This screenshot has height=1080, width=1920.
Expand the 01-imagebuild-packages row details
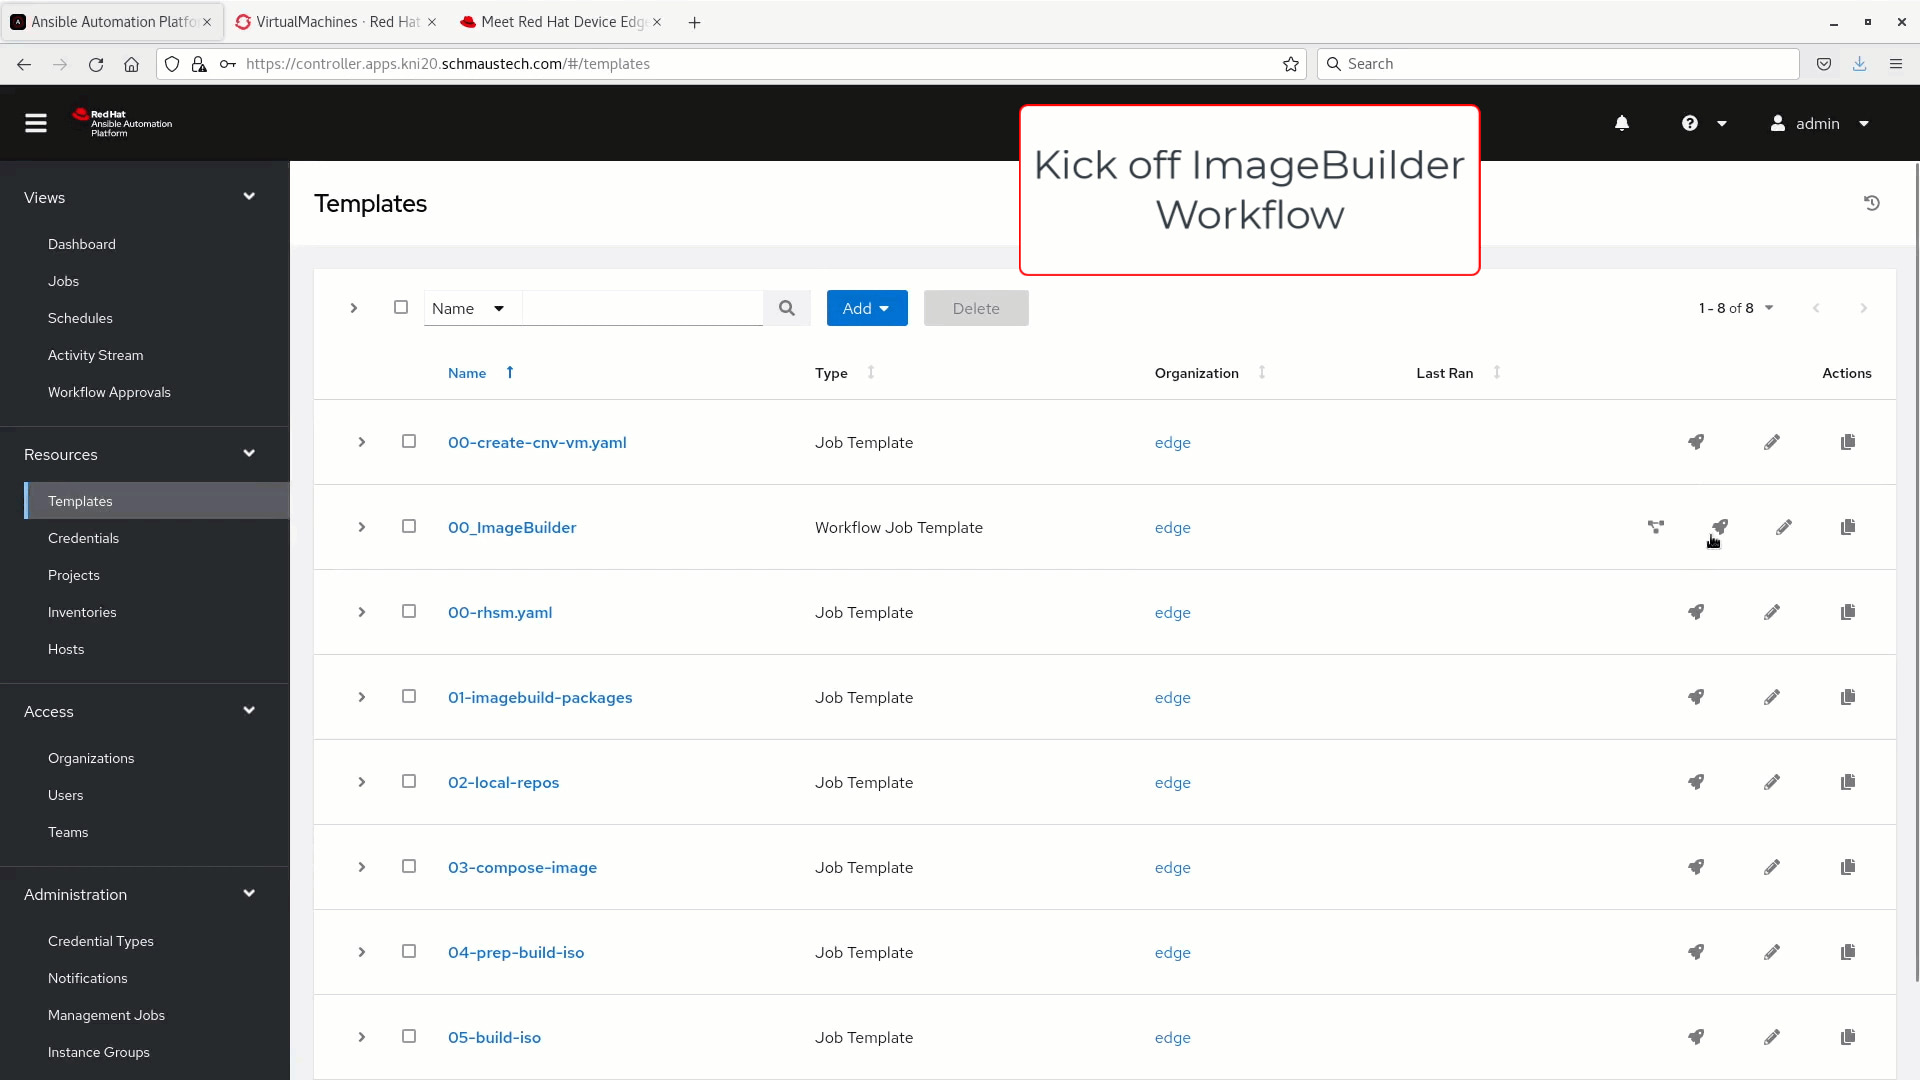click(x=362, y=697)
